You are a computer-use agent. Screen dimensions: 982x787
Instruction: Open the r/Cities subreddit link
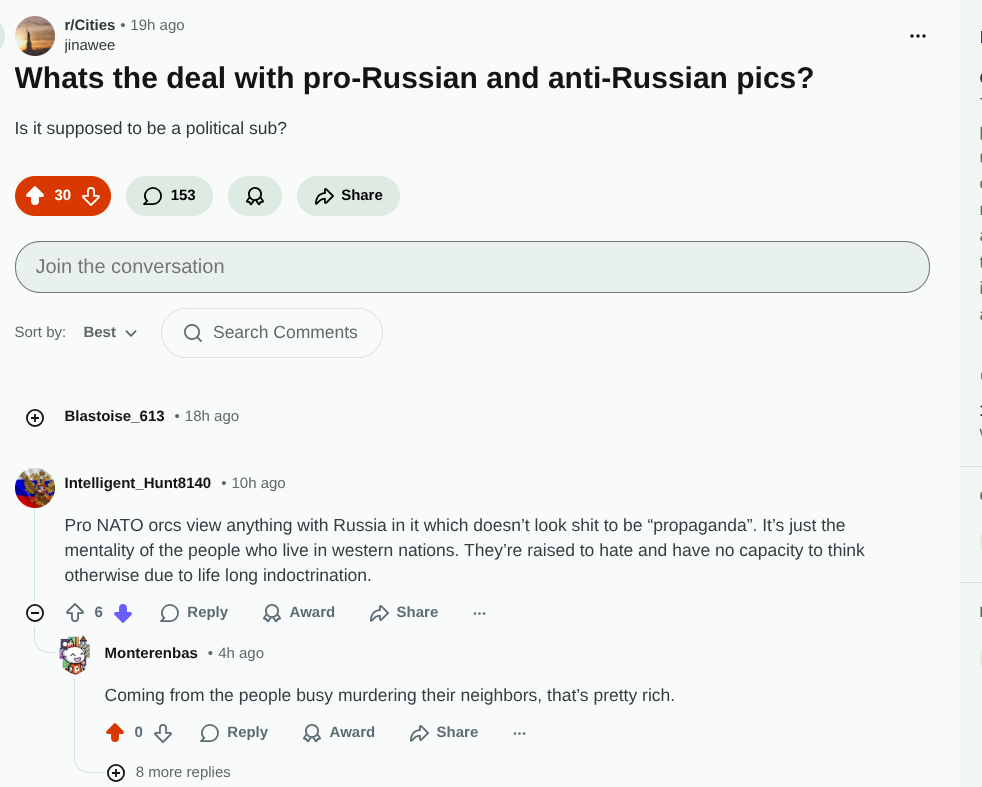(x=89, y=25)
